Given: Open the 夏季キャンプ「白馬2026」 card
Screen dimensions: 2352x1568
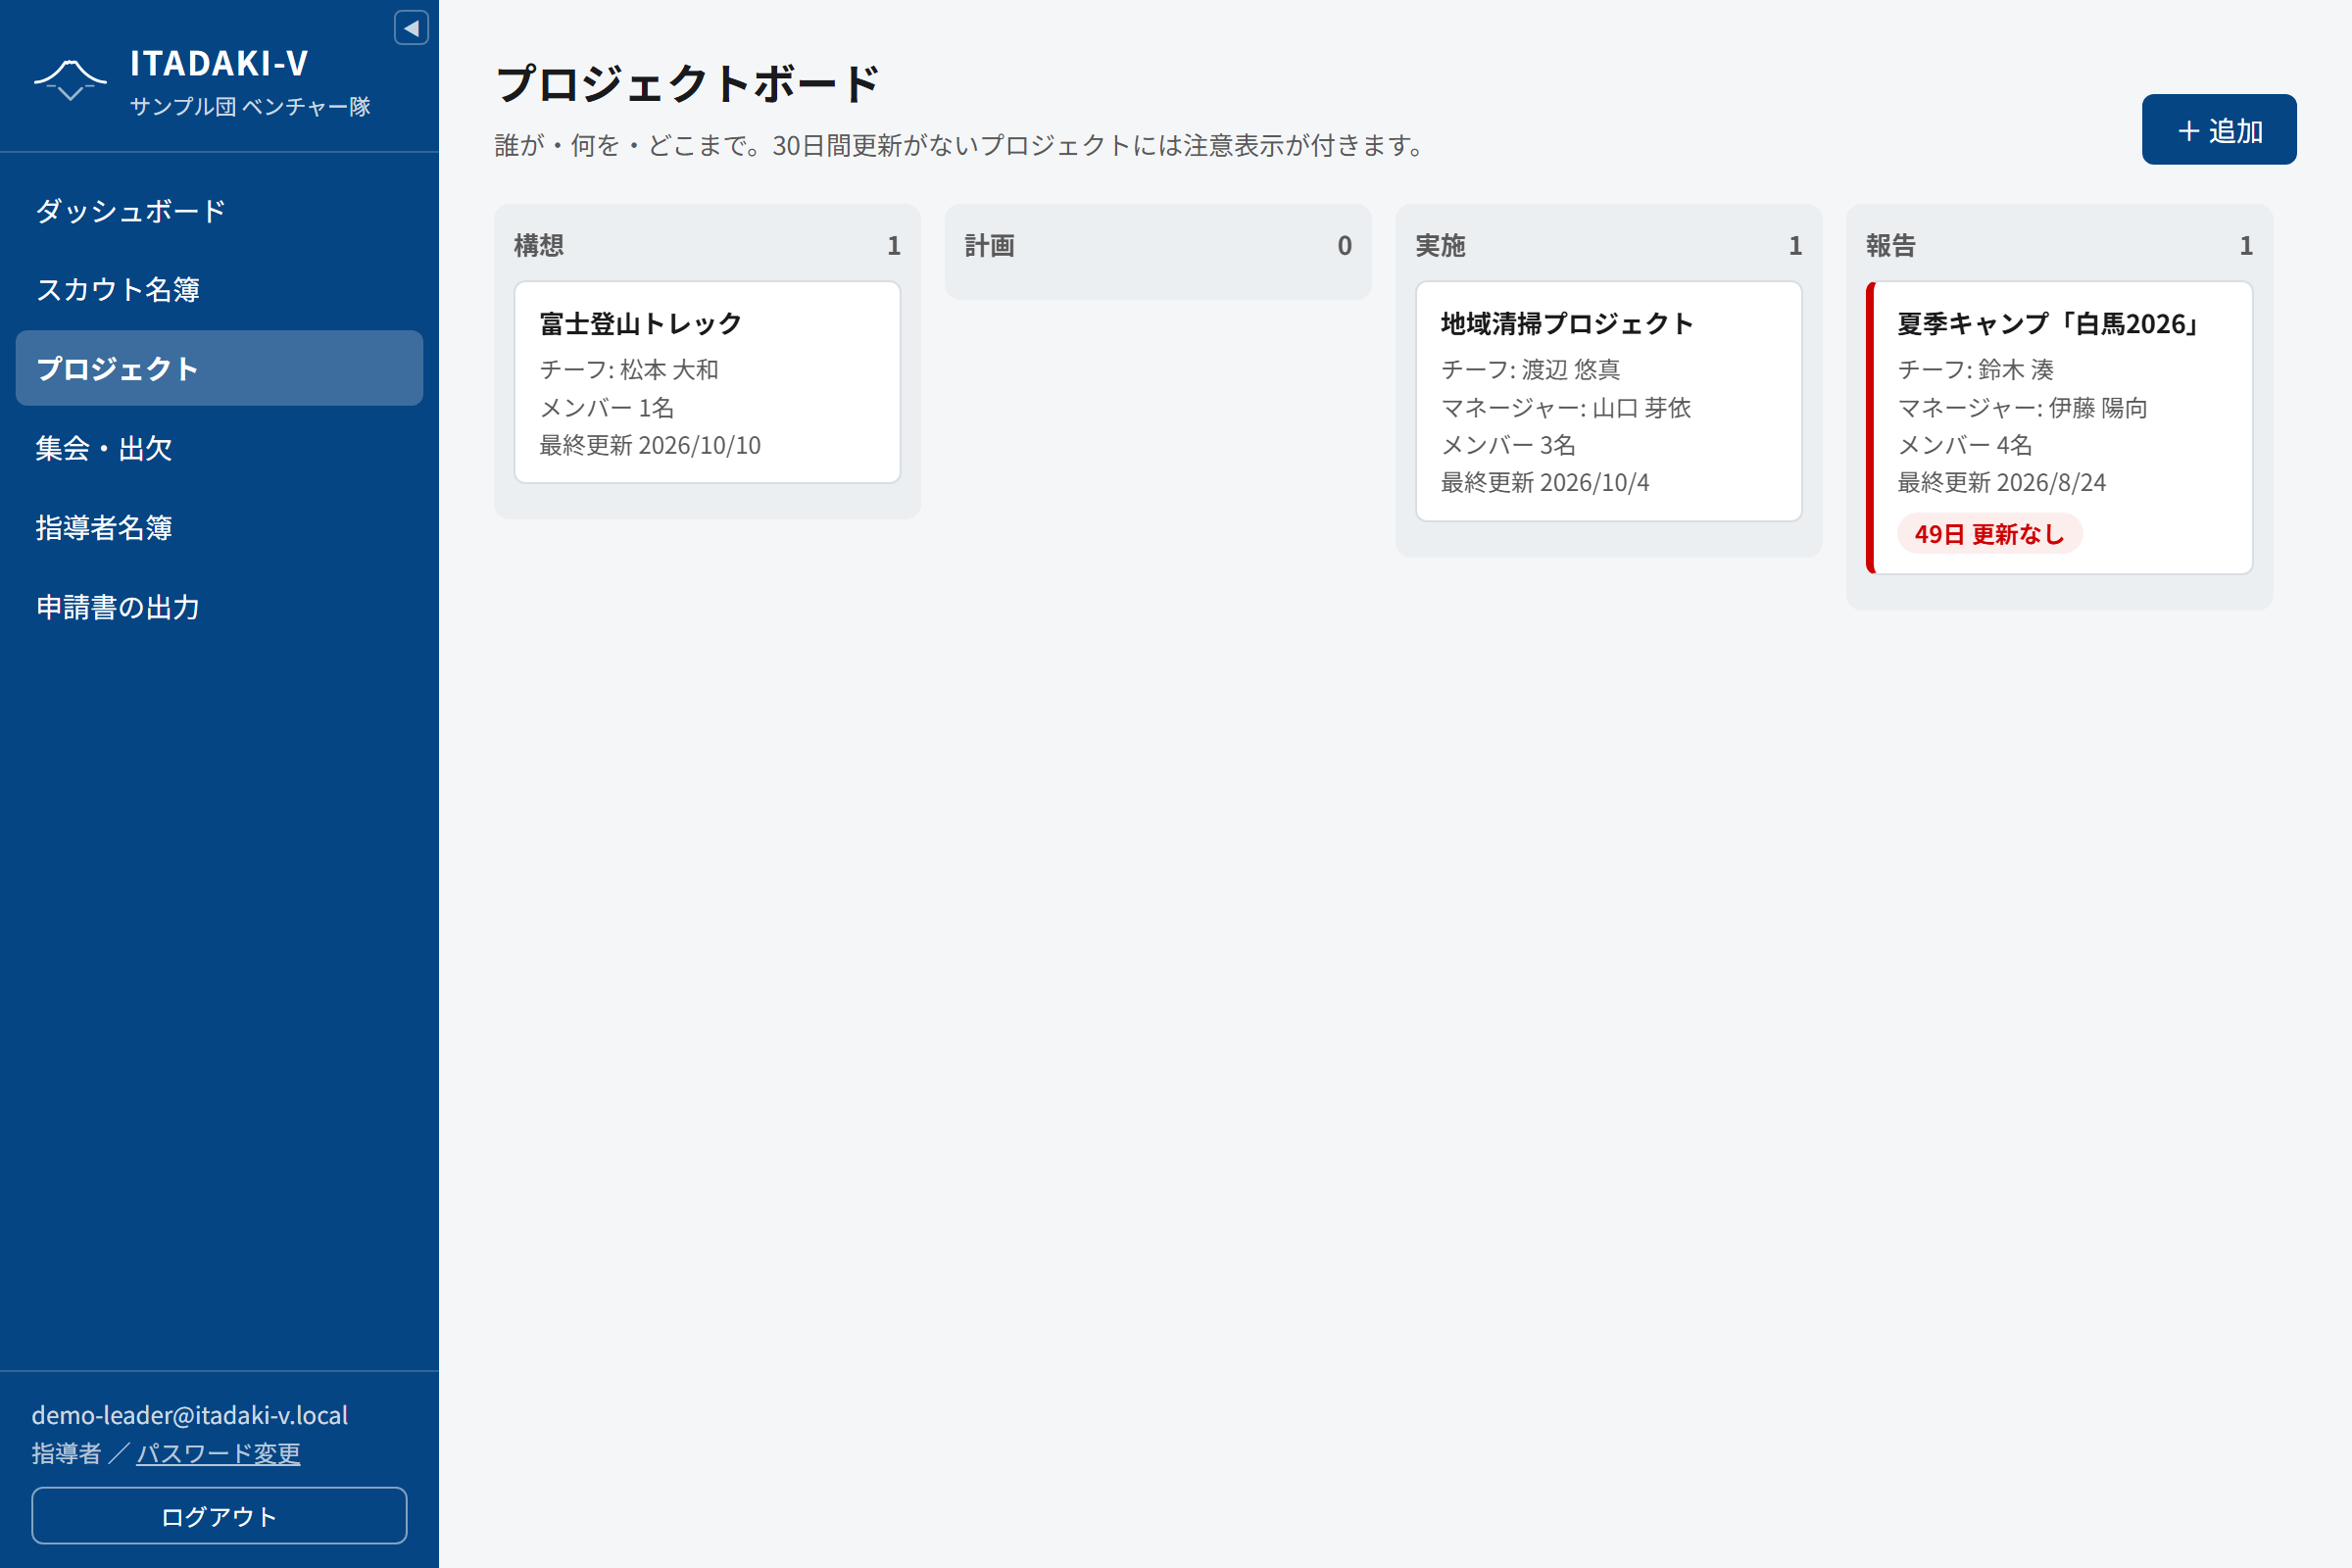Looking at the screenshot, I should (x=2059, y=428).
